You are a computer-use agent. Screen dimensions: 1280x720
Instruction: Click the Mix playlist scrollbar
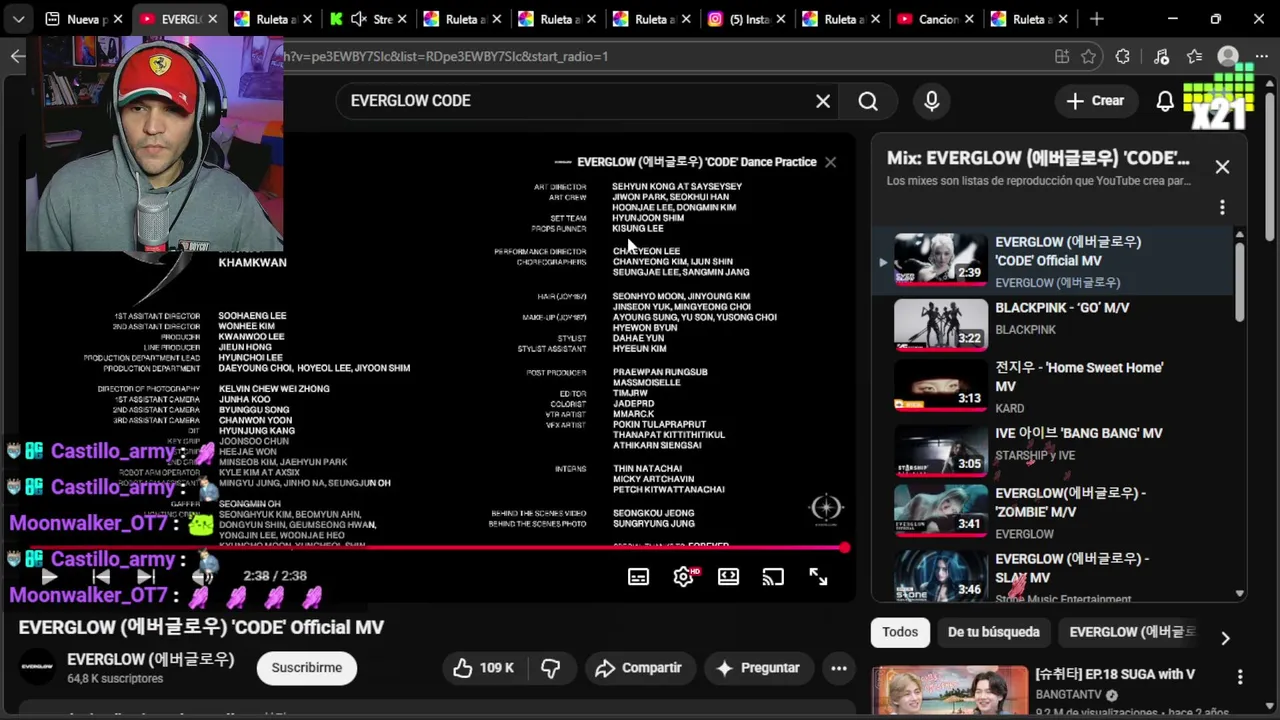(x=1240, y=281)
